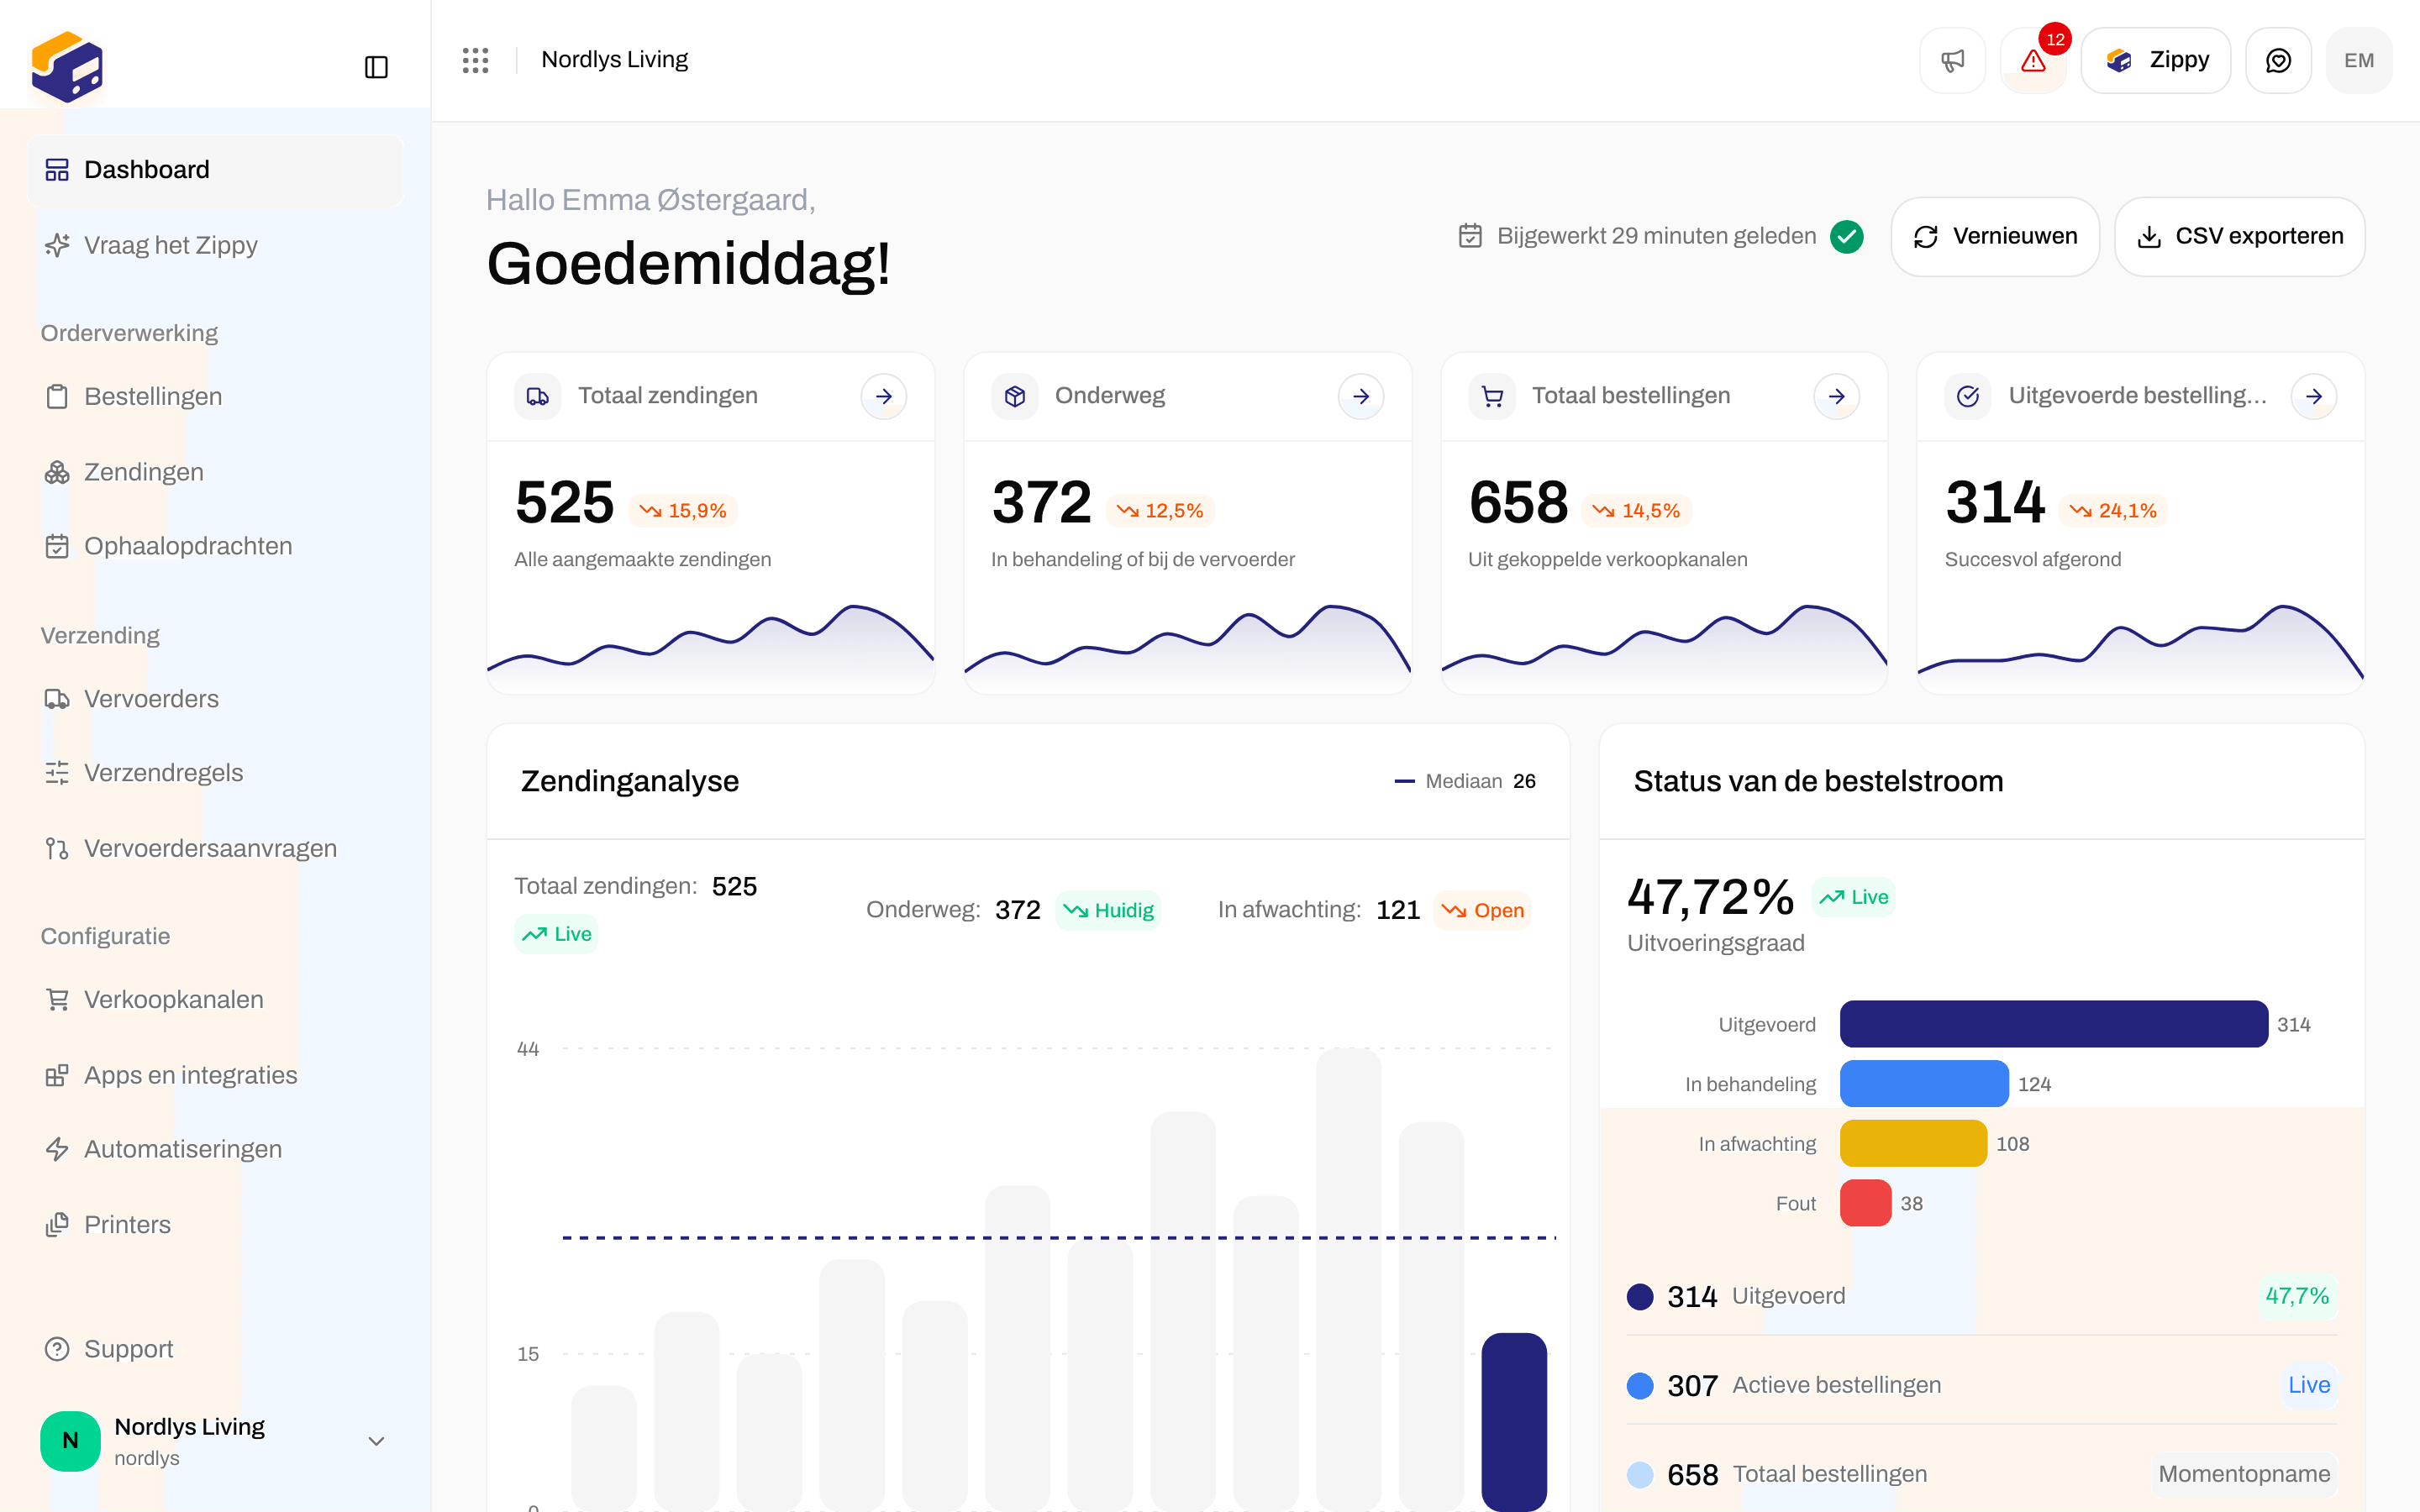Image resolution: width=2420 pixels, height=1512 pixels.
Task: Open the announcements megaphone icon
Action: click(1952, 61)
